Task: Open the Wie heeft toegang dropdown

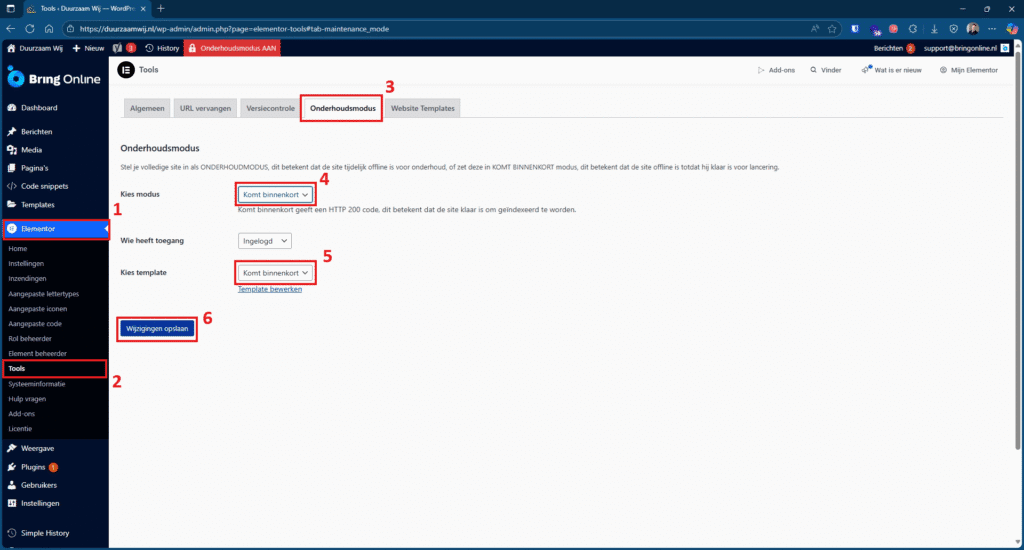Action: coord(265,240)
